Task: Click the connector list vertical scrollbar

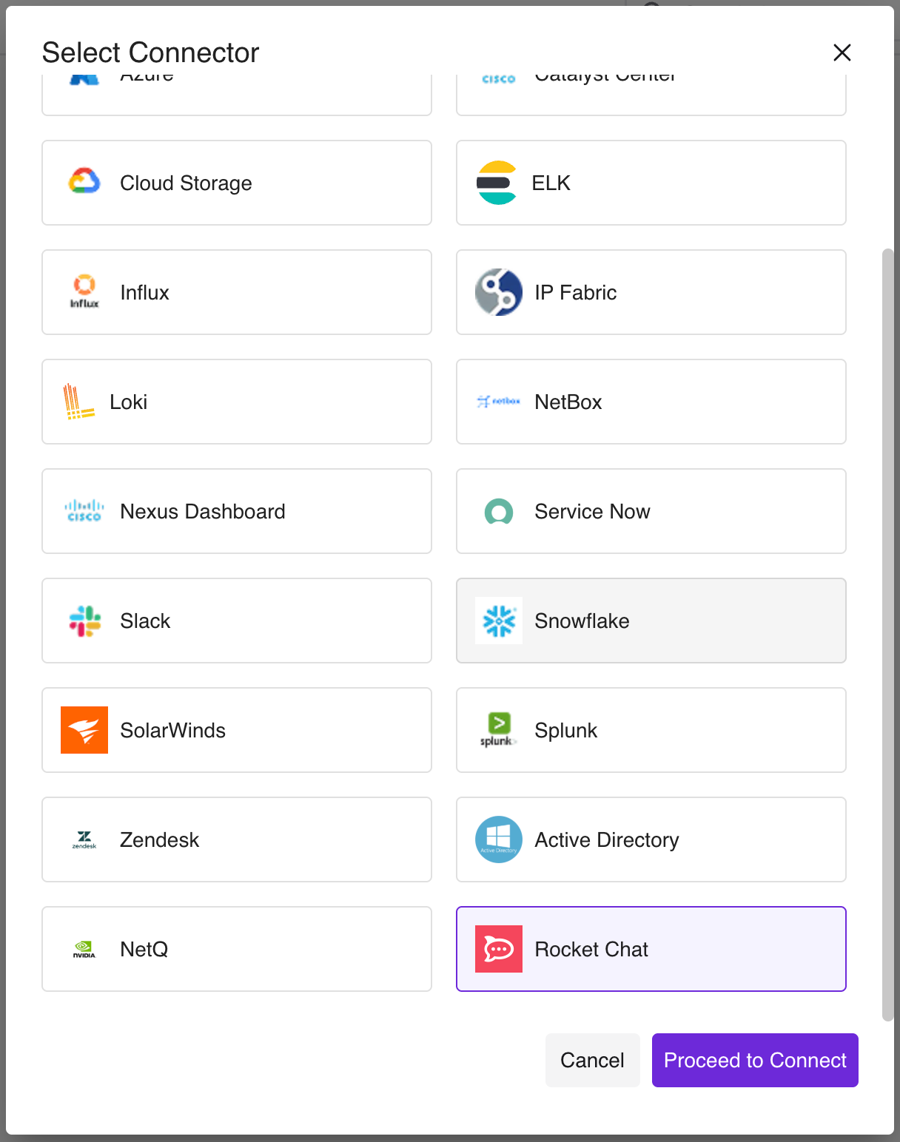Action: tap(887, 634)
